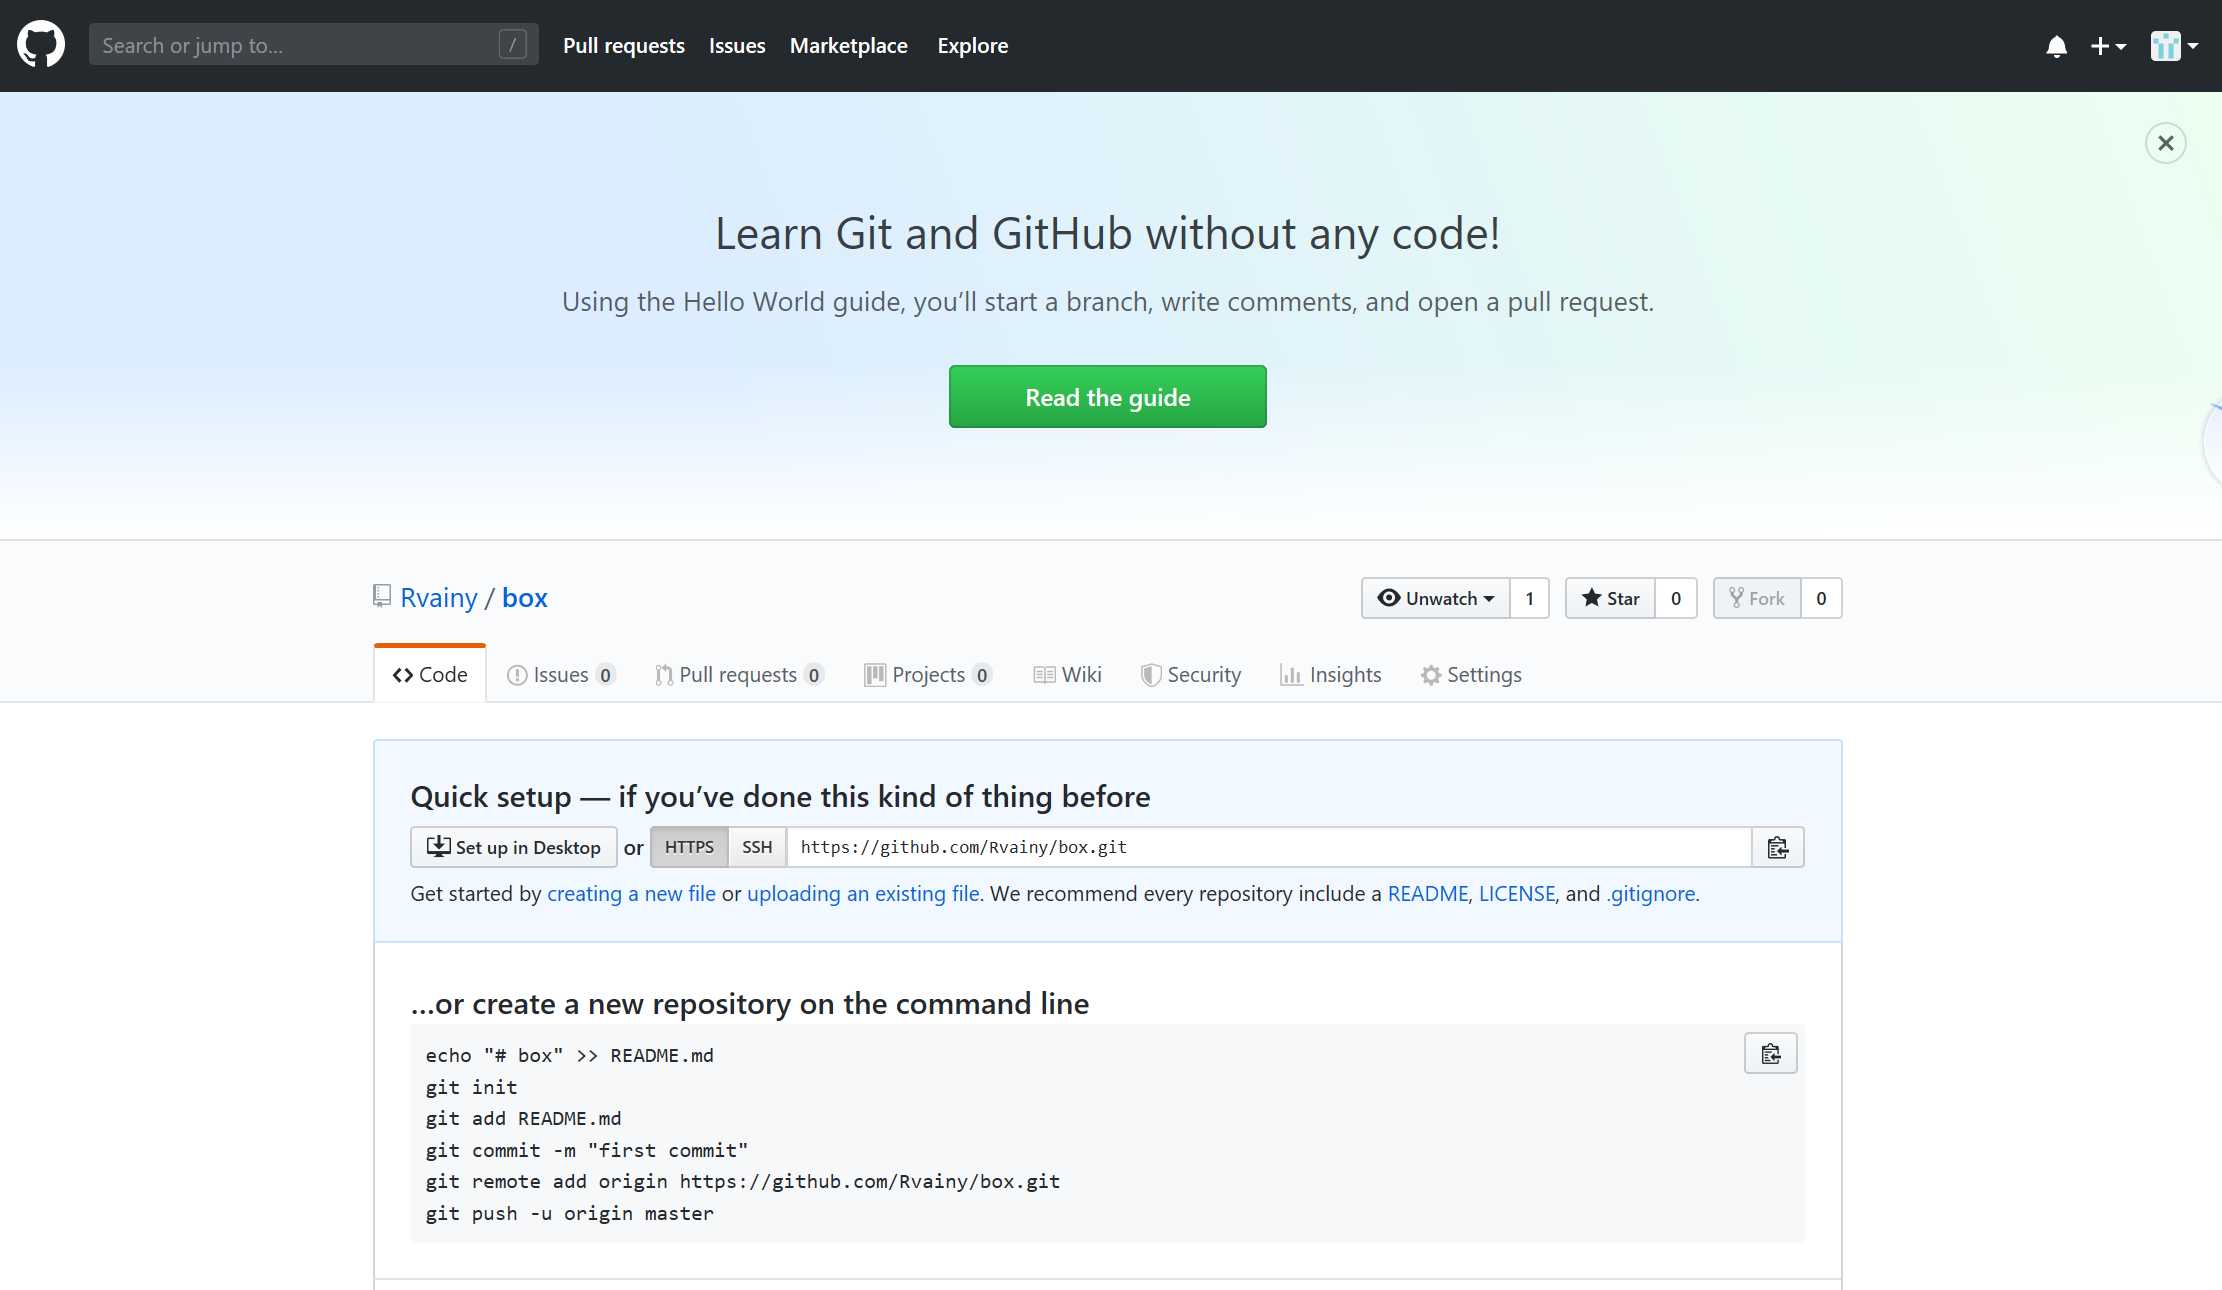Open the box repository link
The image size is (2222, 1290).
524,598
